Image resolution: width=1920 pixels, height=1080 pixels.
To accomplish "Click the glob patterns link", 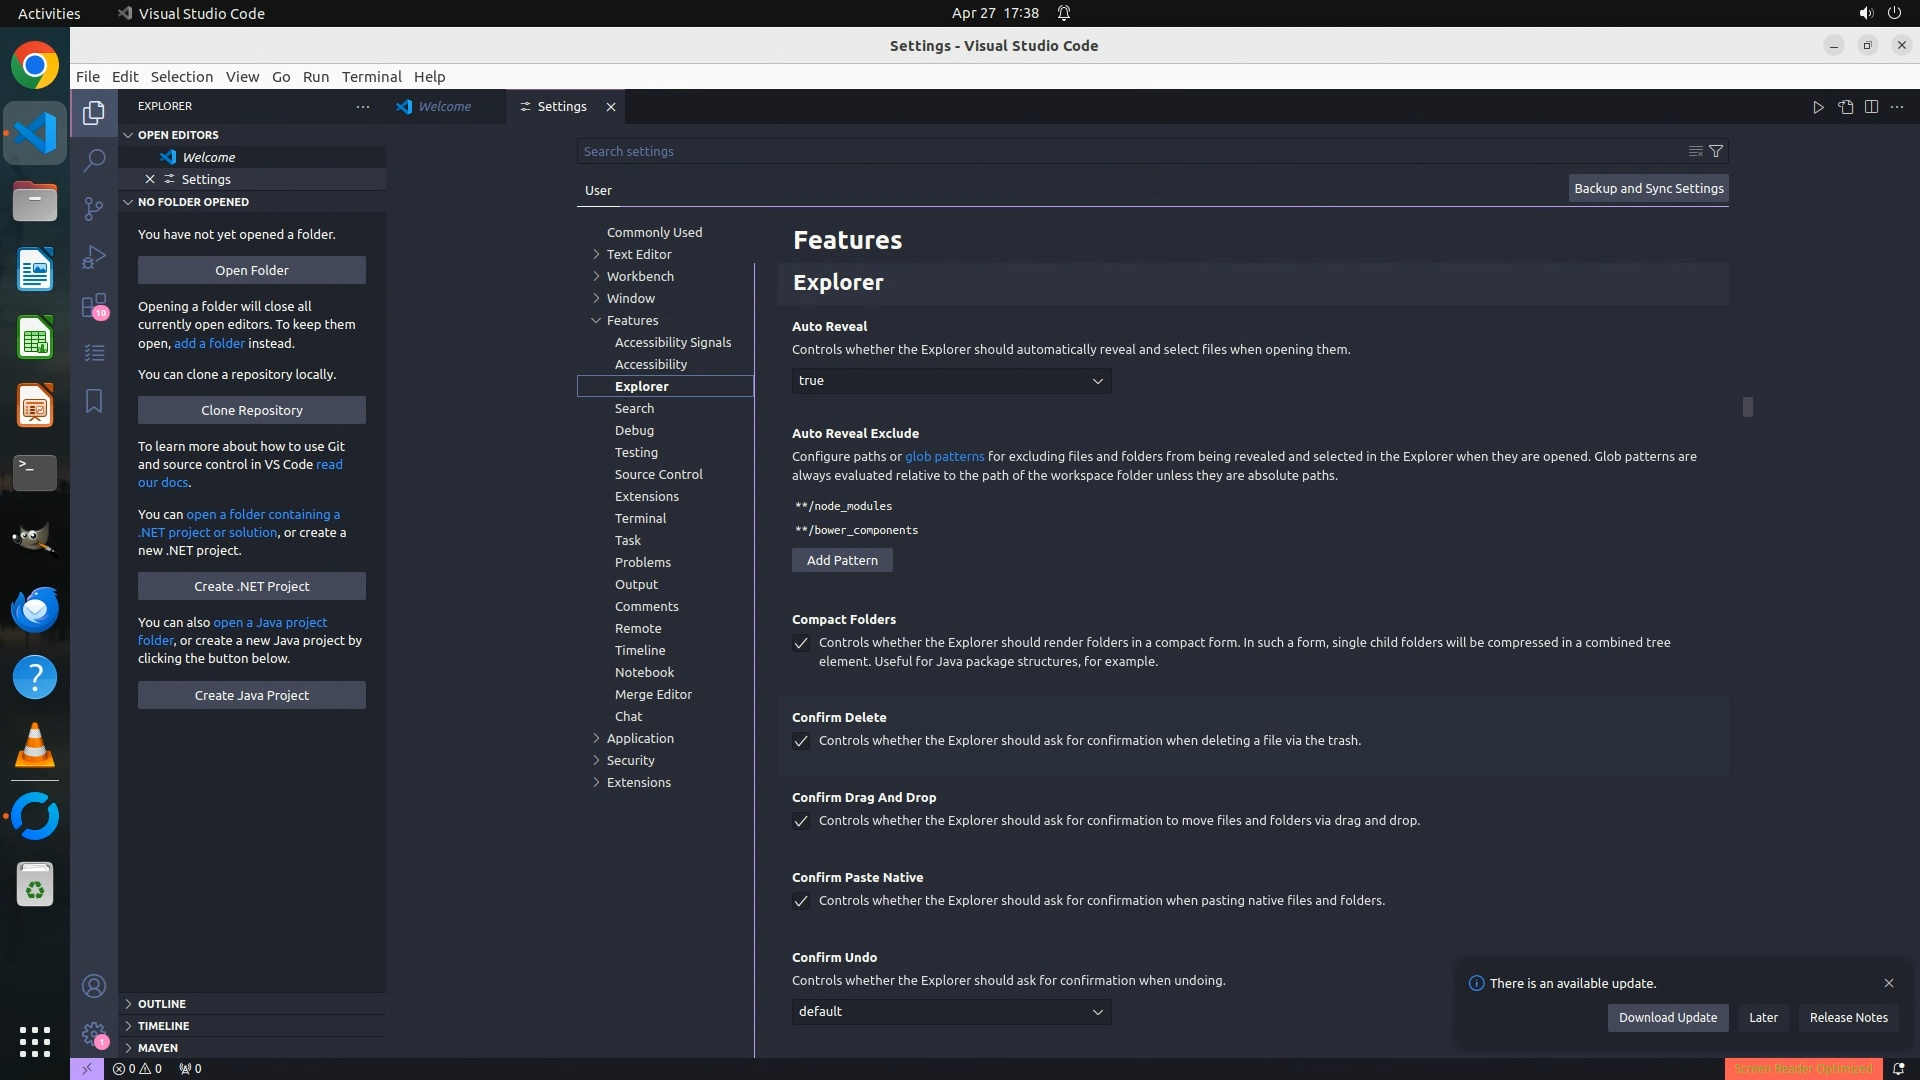I will (x=944, y=456).
